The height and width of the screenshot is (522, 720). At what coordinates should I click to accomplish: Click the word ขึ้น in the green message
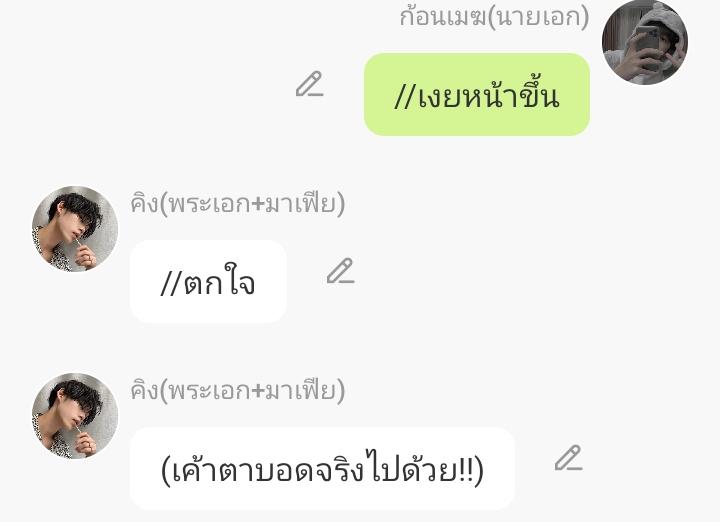[x=540, y=96]
